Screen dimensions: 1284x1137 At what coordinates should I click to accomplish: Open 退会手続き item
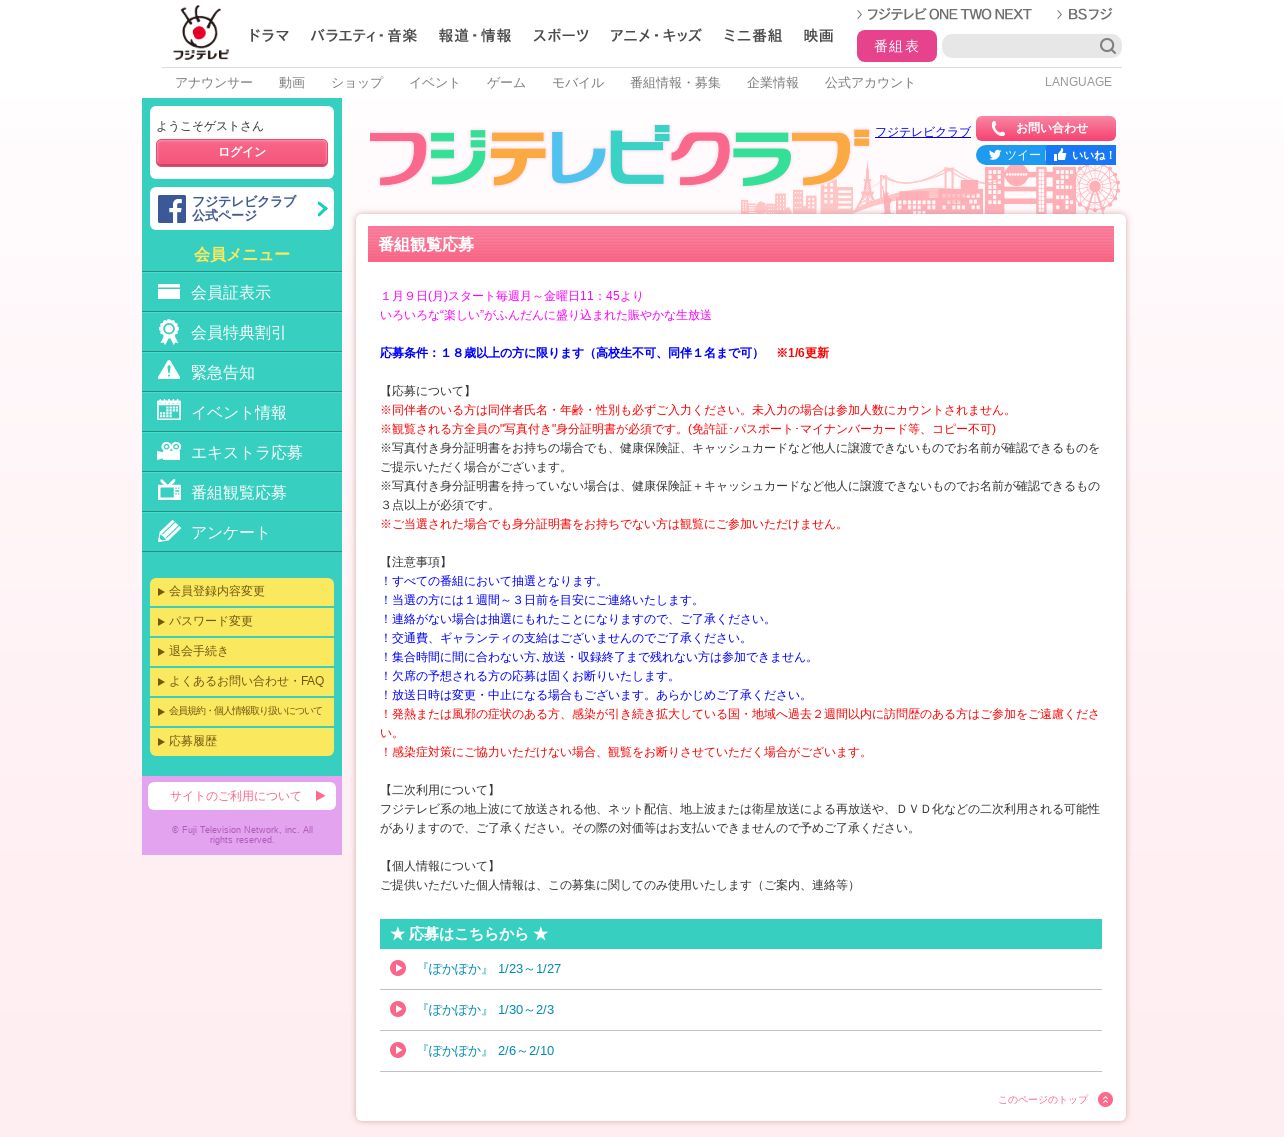click(x=242, y=652)
